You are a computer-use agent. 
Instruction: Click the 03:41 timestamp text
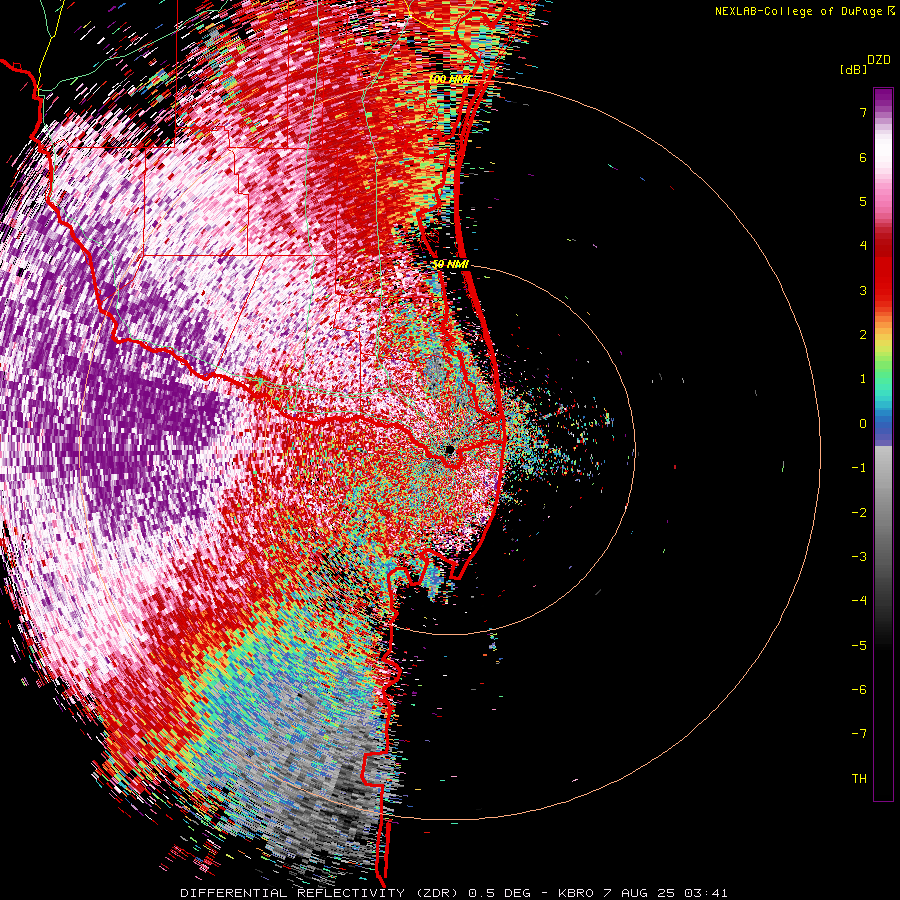[708, 893]
